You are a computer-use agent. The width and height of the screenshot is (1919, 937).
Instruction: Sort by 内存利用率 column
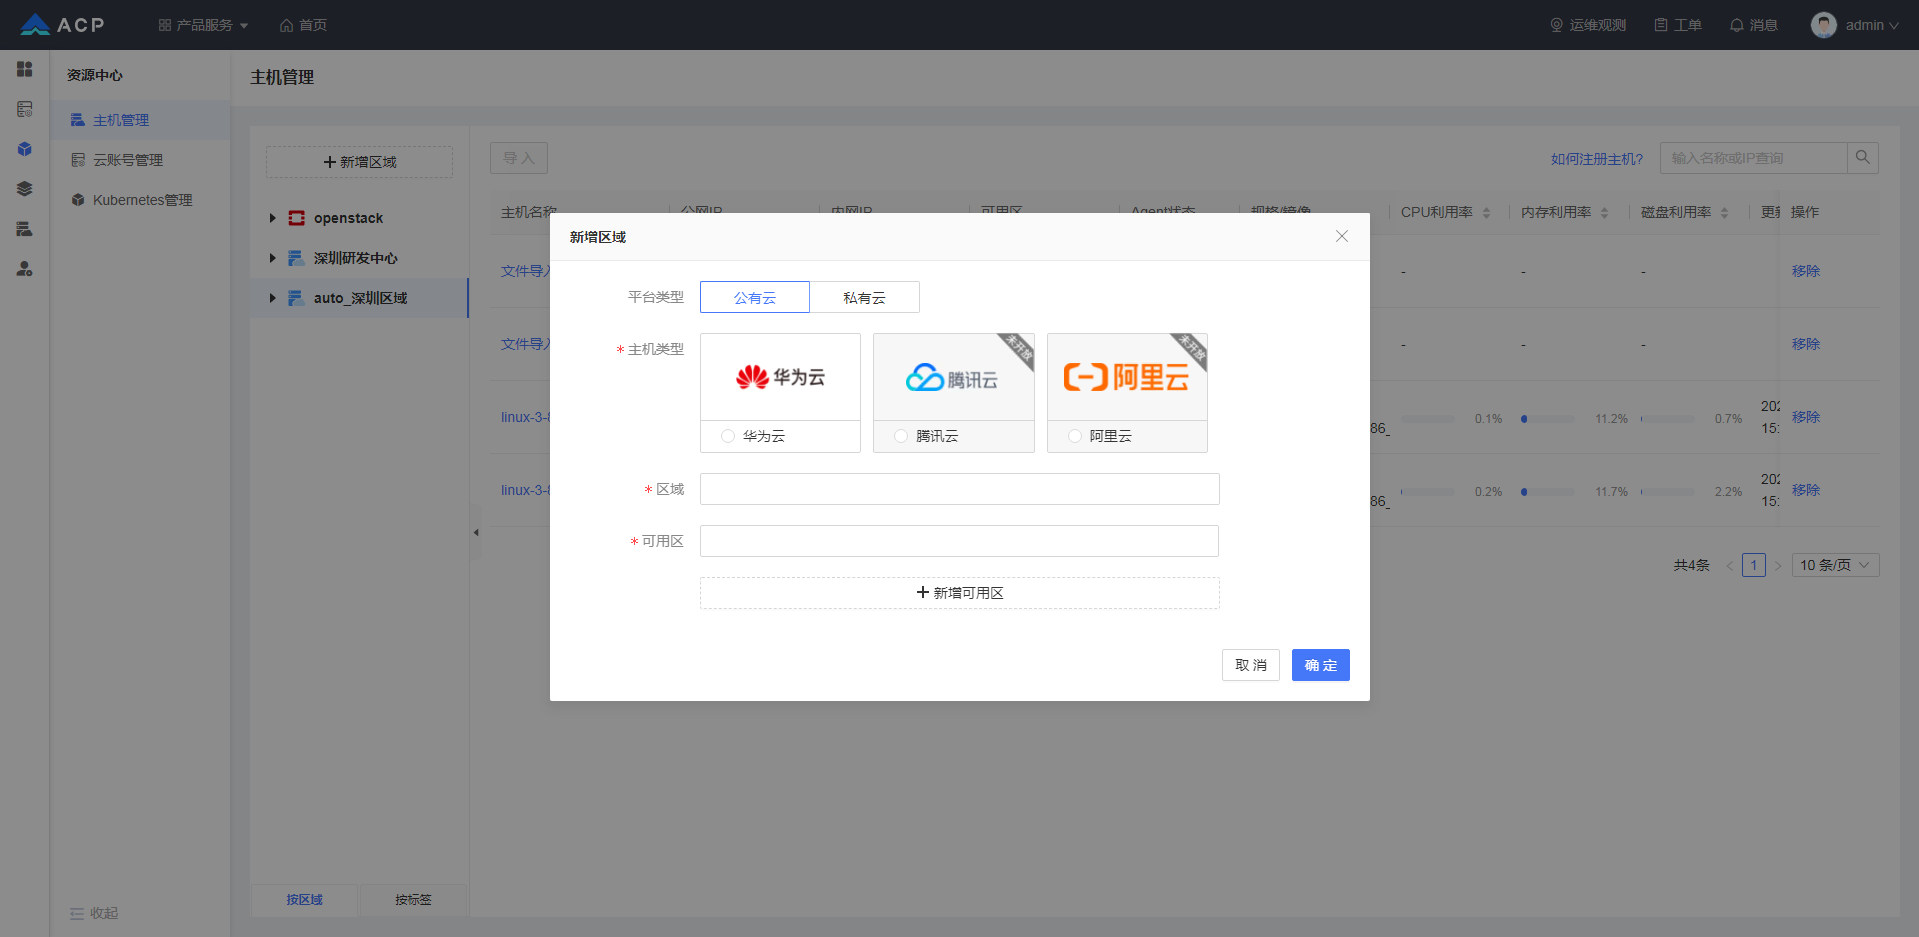point(1605,213)
